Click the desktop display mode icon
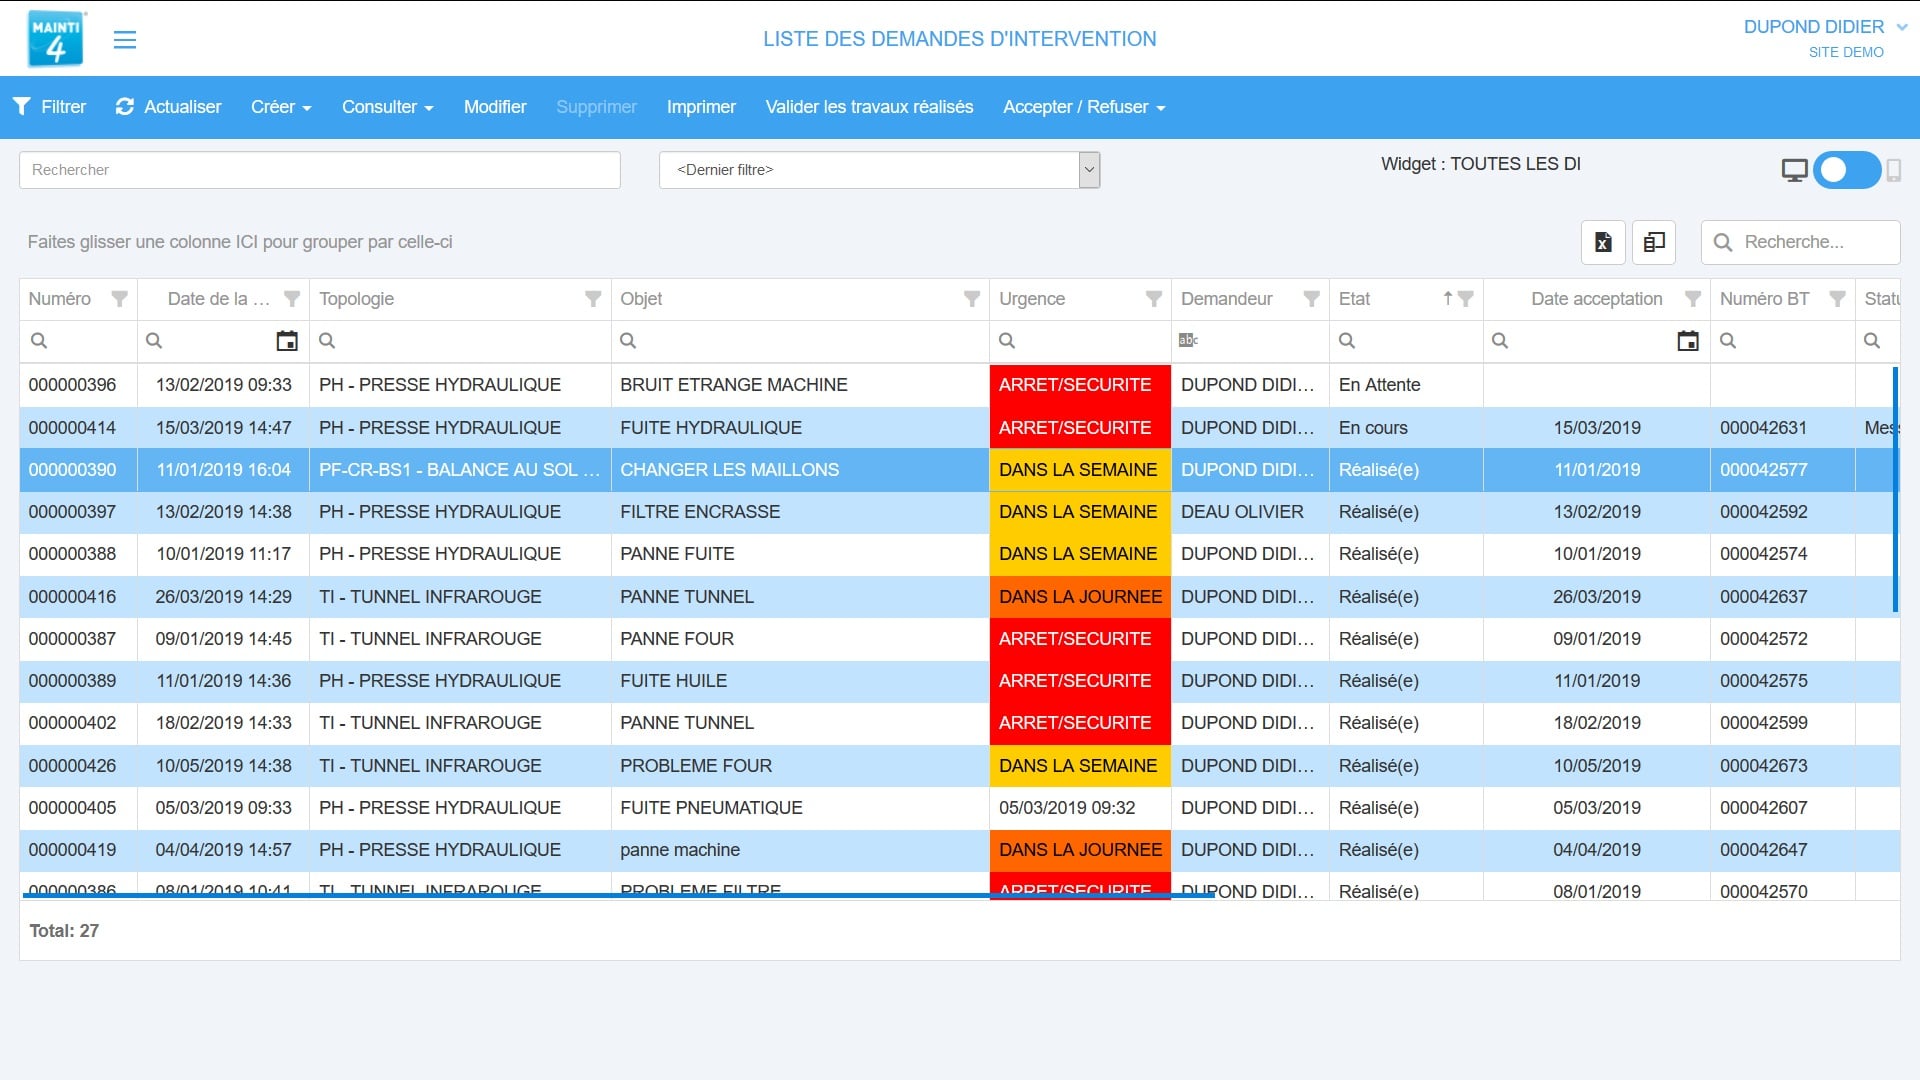The image size is (1920, 1080). click(1794, 171)
